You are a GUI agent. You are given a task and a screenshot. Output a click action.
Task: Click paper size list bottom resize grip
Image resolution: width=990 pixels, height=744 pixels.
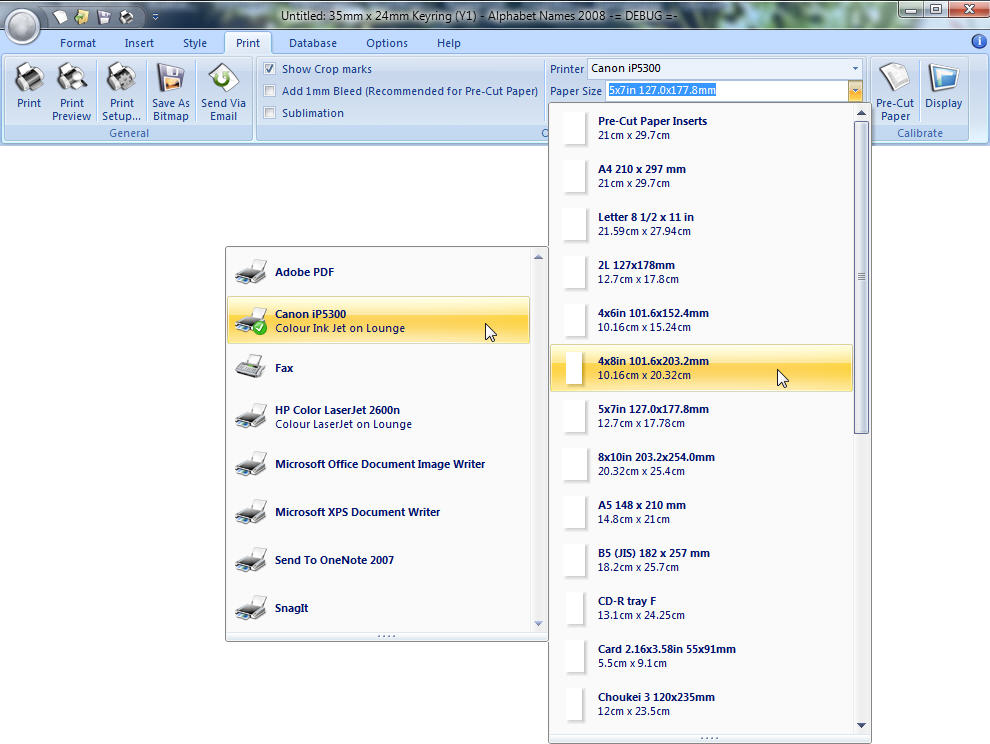pyautogui.click(x=709, y=738)
